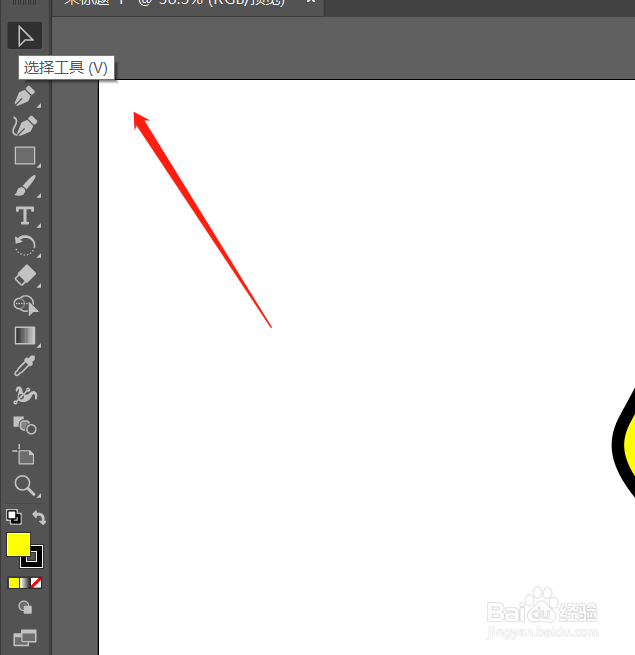Screen dimensions: 635x655
Task: Select the Gradient tool
Action: (x=25, y=335)
